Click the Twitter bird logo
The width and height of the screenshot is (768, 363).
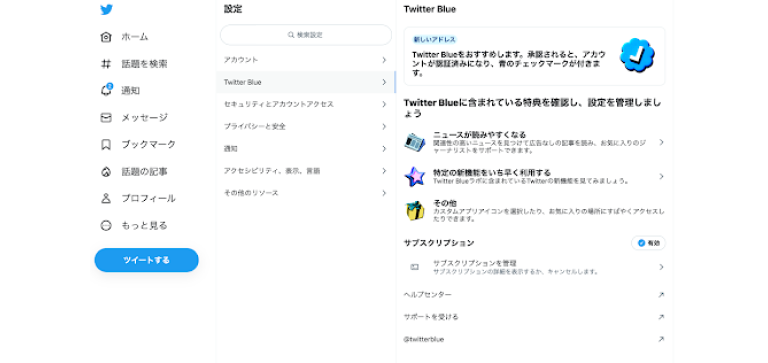click(106, 9)
